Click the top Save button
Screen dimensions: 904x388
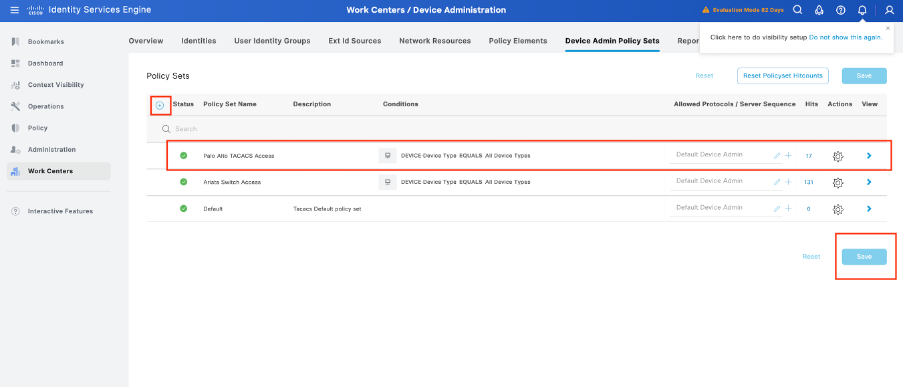(864, 76)
